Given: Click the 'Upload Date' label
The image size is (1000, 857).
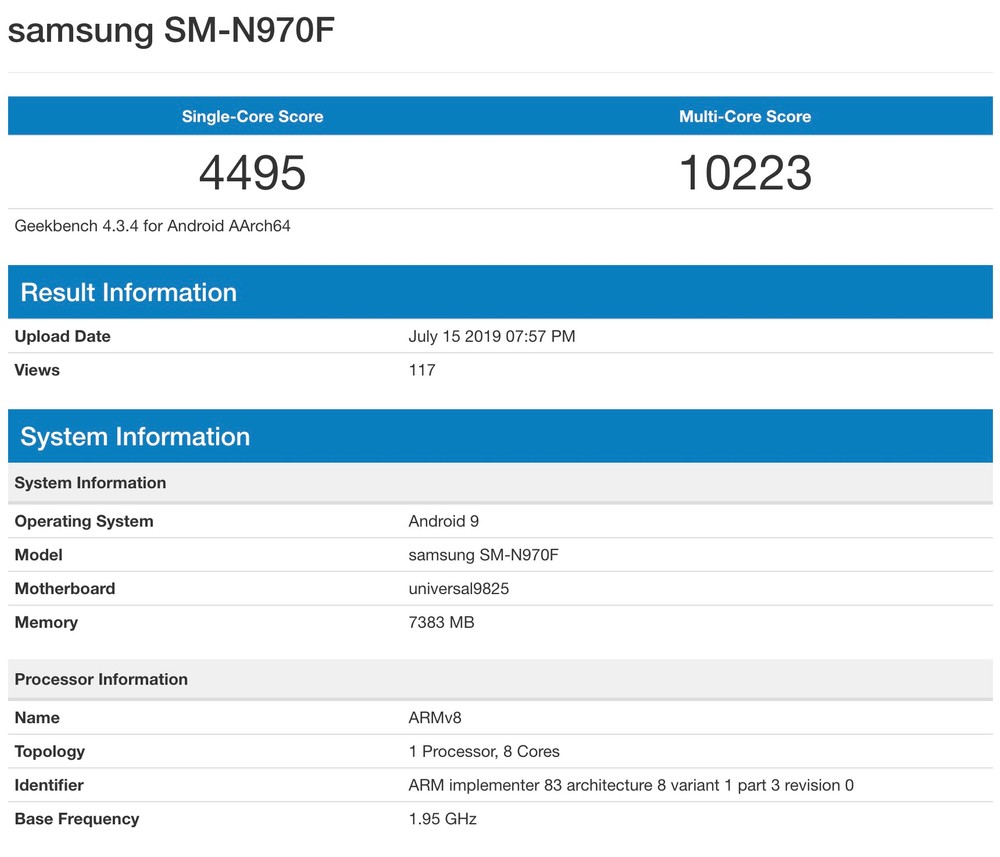Looking at the screenshot, I should click(62, 336).
